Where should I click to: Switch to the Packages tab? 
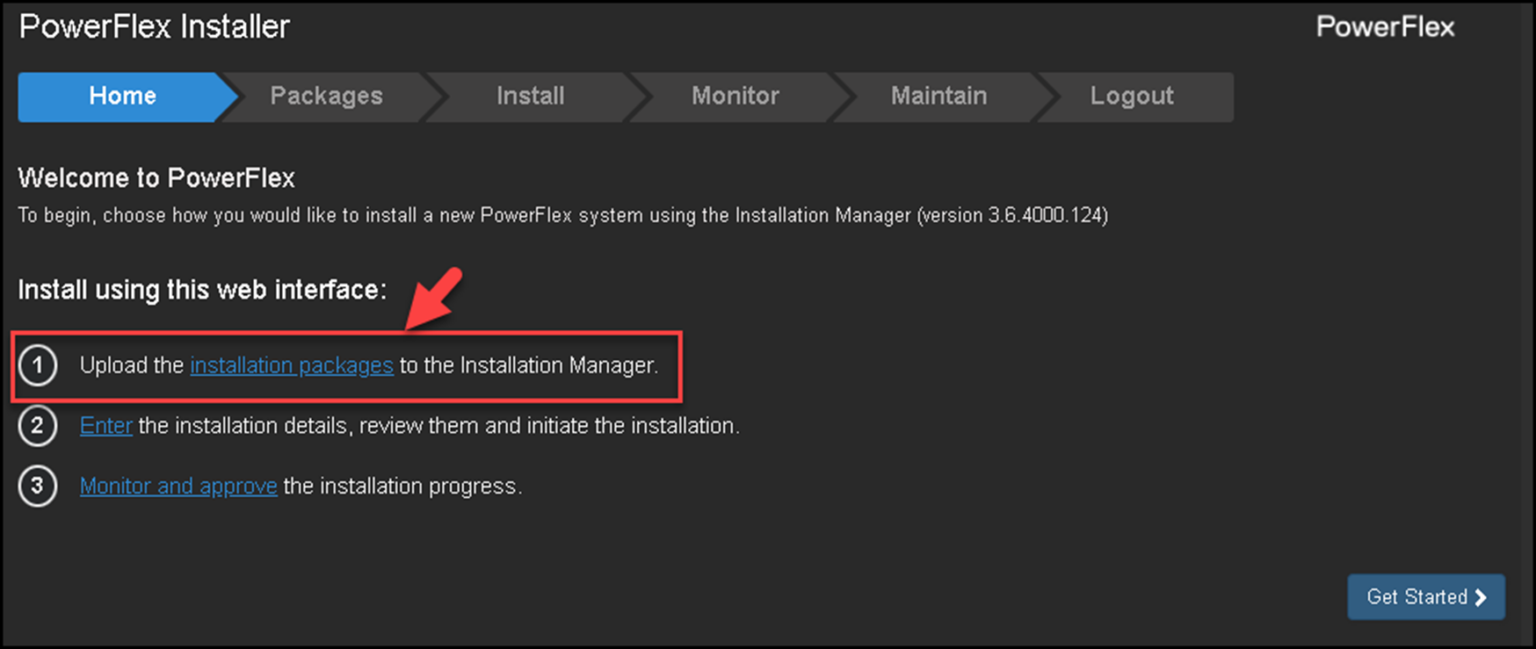point(326,96)
